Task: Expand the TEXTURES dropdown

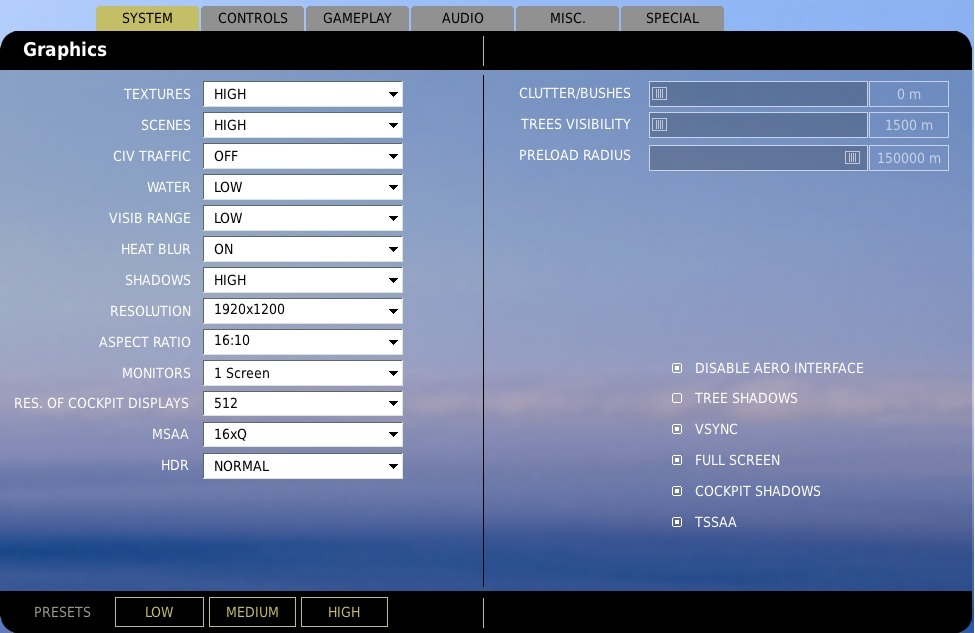Action: [x=303, y=94]
